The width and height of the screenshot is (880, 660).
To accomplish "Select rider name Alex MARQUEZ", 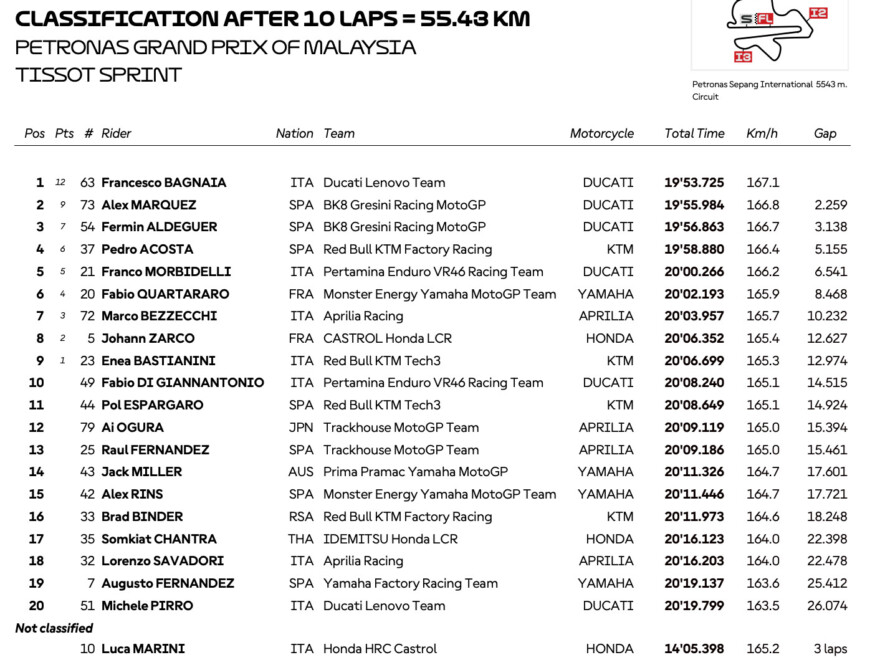I will pos(149,205).
